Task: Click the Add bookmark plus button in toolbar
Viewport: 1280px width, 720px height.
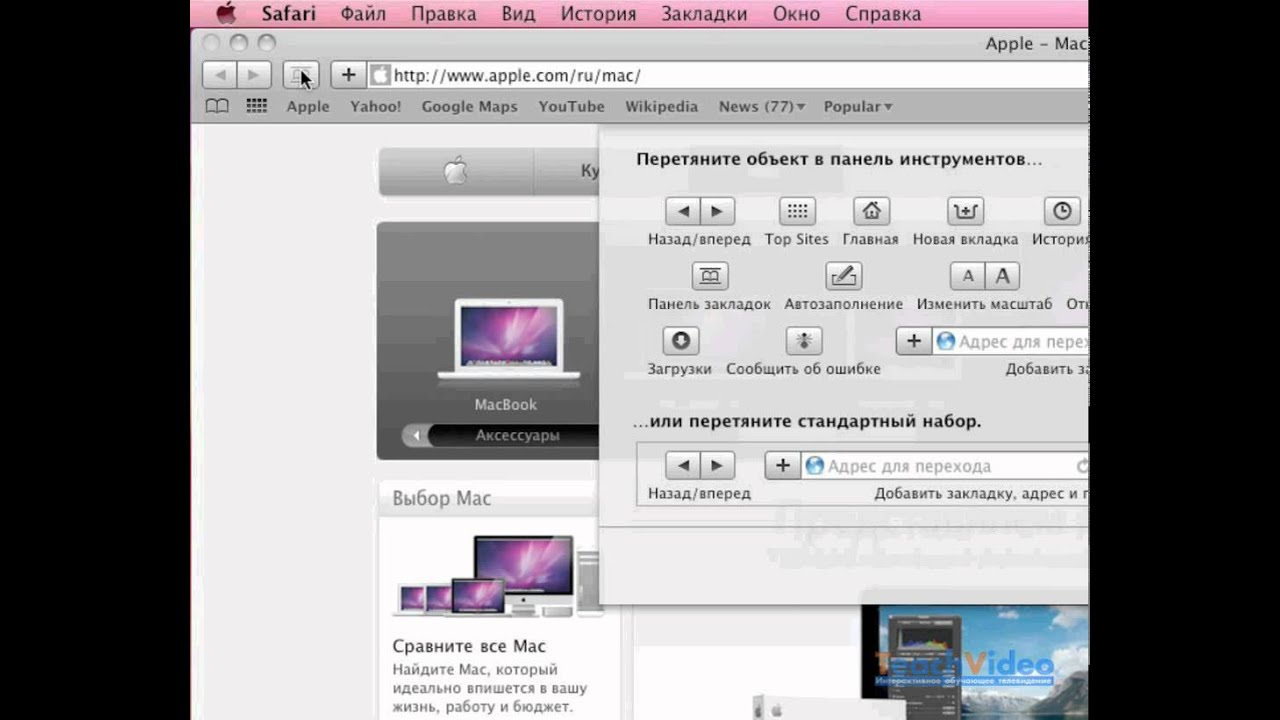Action: point(348,75)
